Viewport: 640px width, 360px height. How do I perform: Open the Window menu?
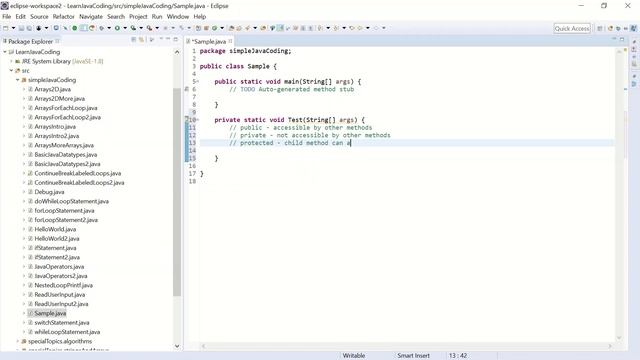[178, 17]
